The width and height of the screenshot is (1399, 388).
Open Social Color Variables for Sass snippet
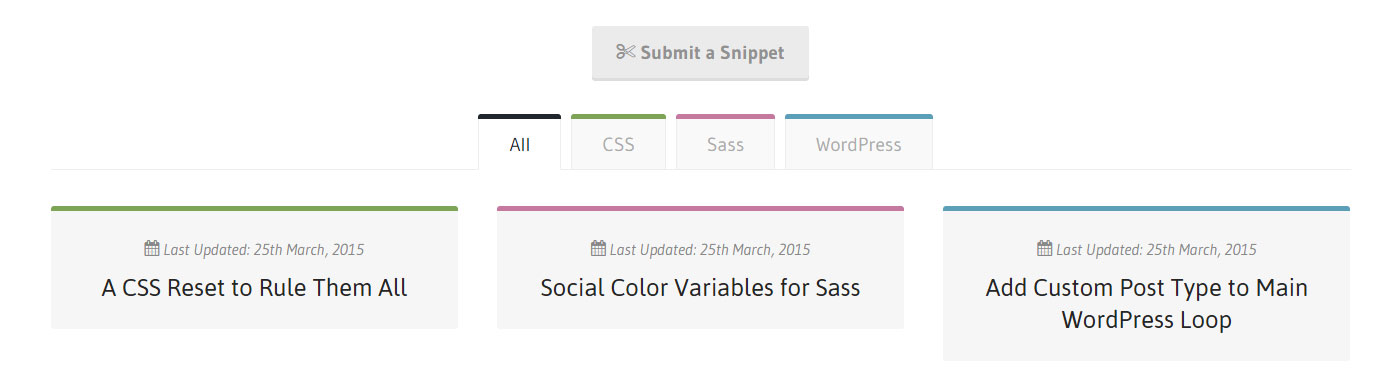(700, 288)
